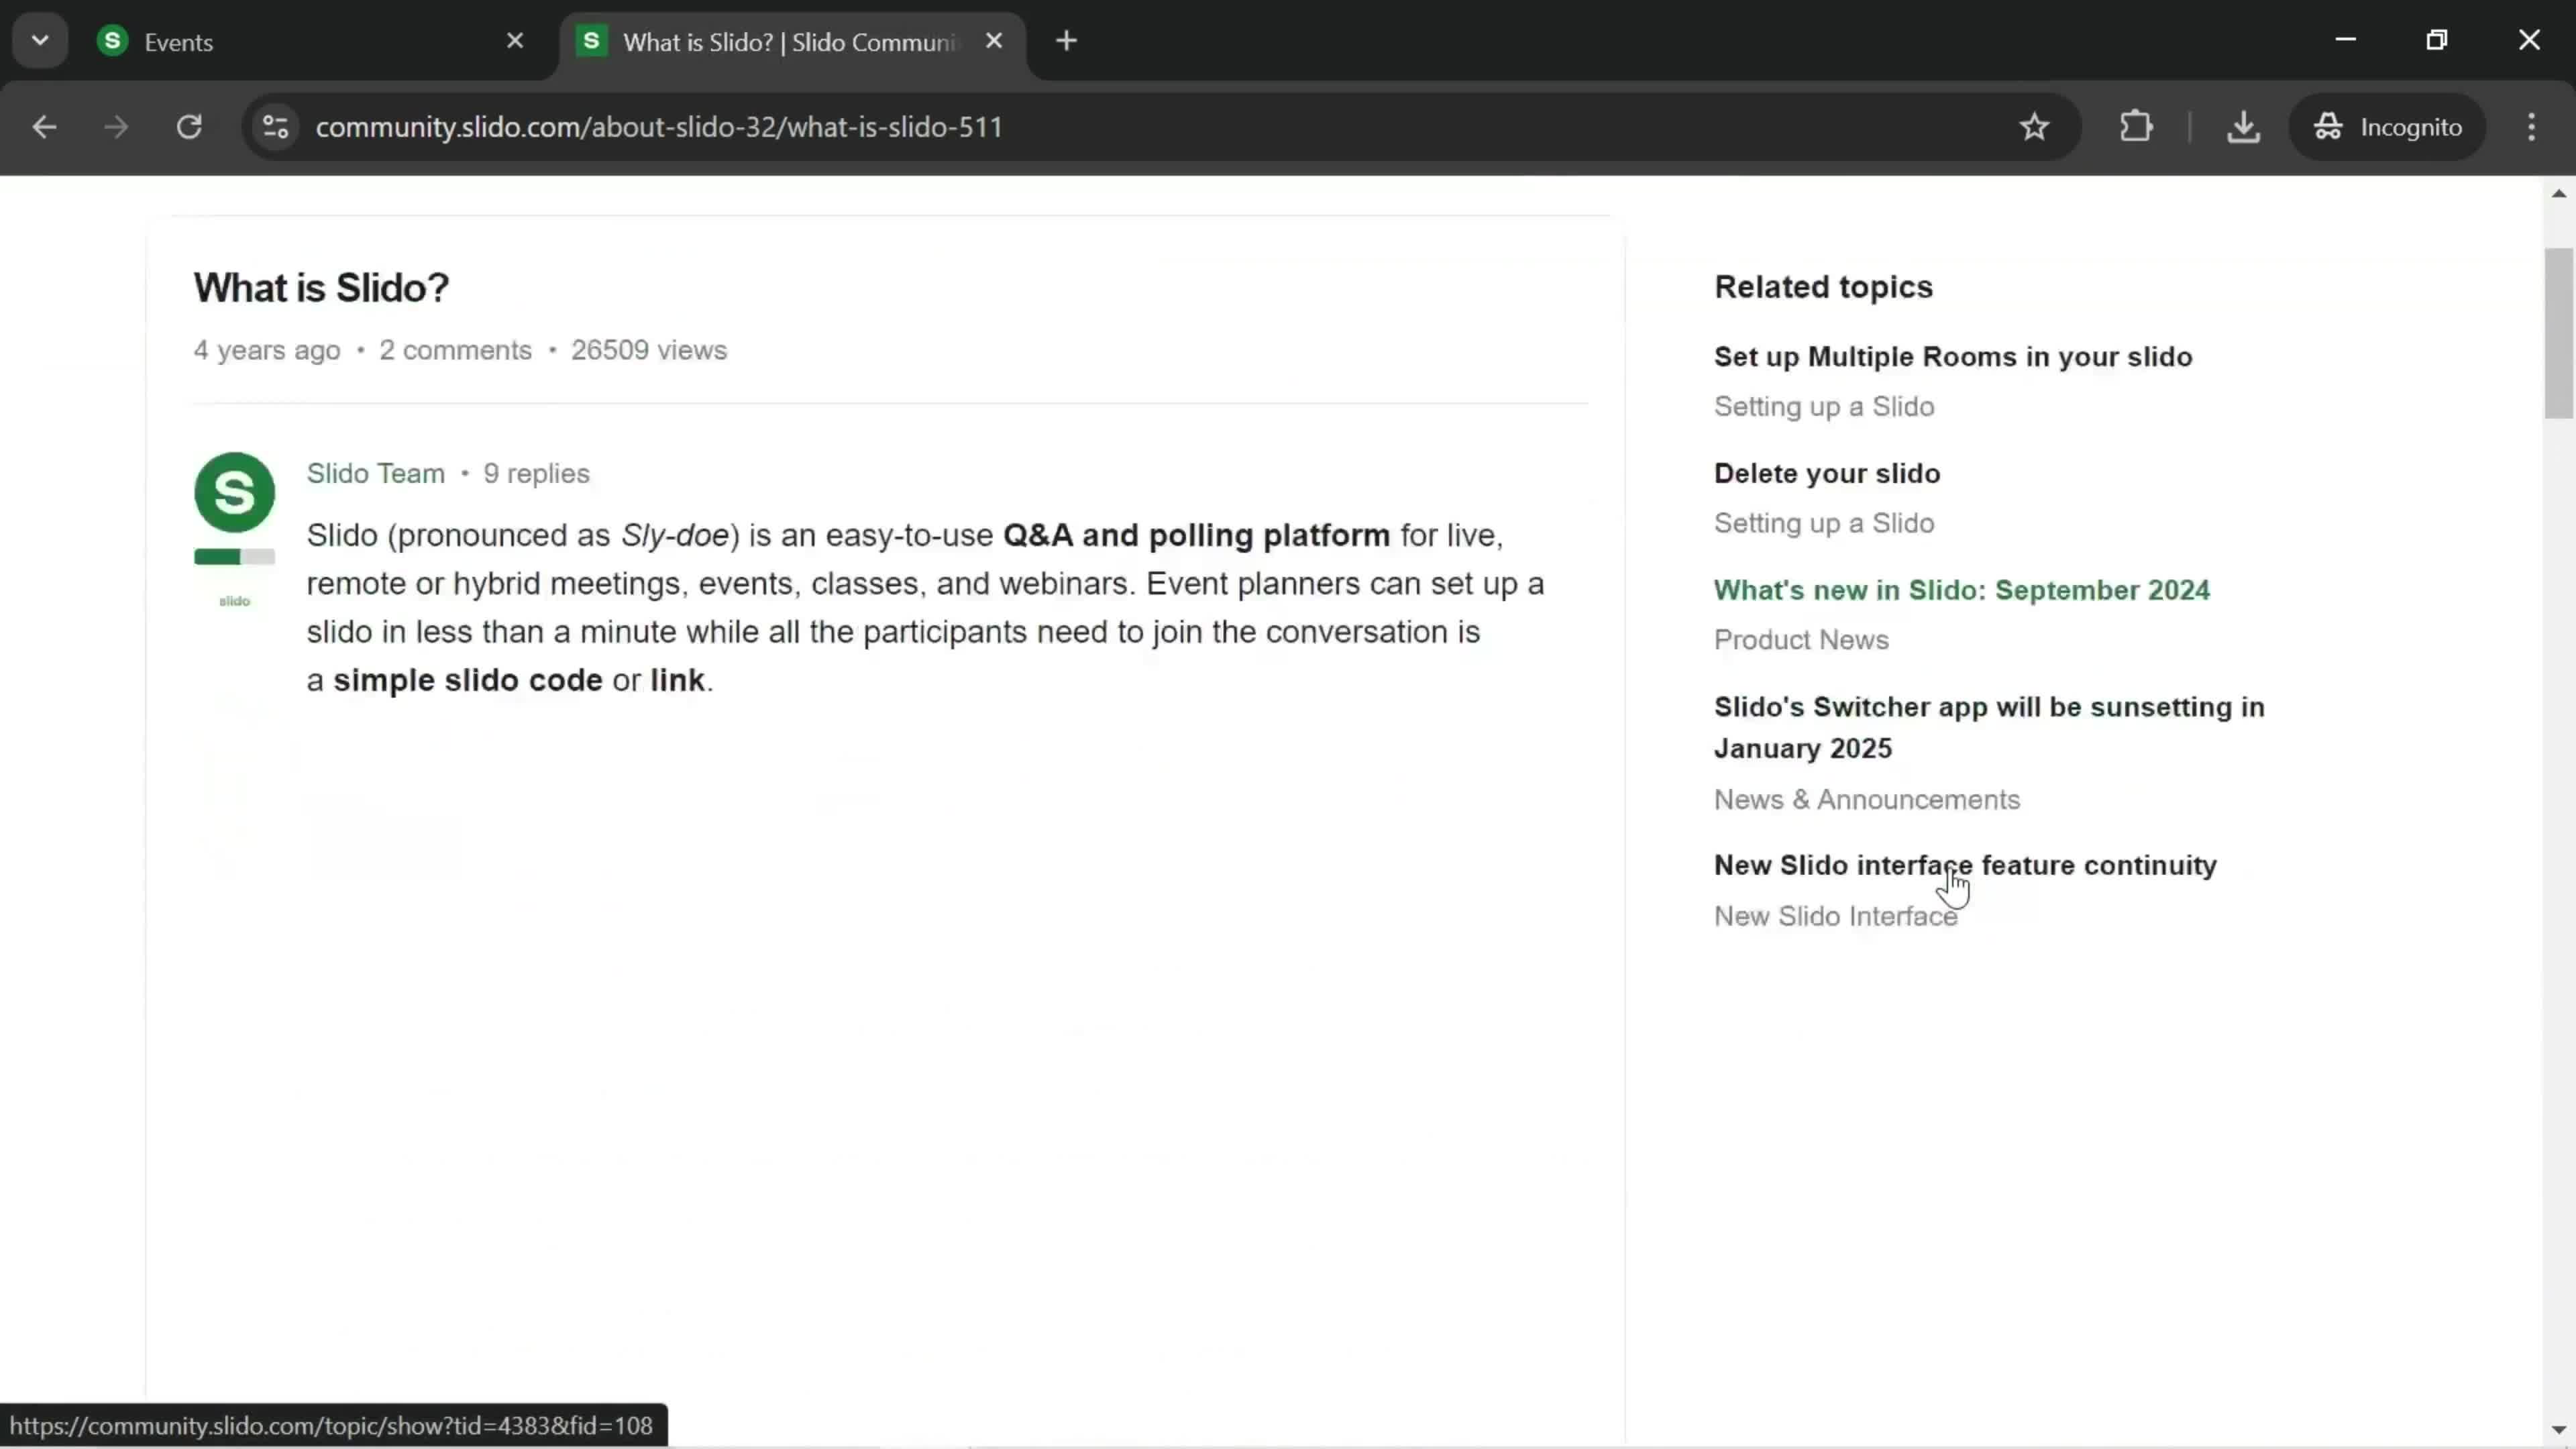The height and width of the screenshot is (1449, 2576).
Task: Click the Slido Team green avatar
Action: 234,492
